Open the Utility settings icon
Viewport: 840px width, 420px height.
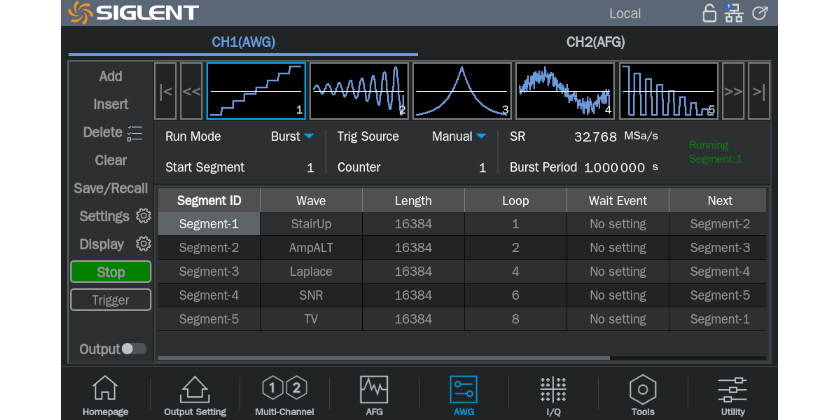[732, 395]
